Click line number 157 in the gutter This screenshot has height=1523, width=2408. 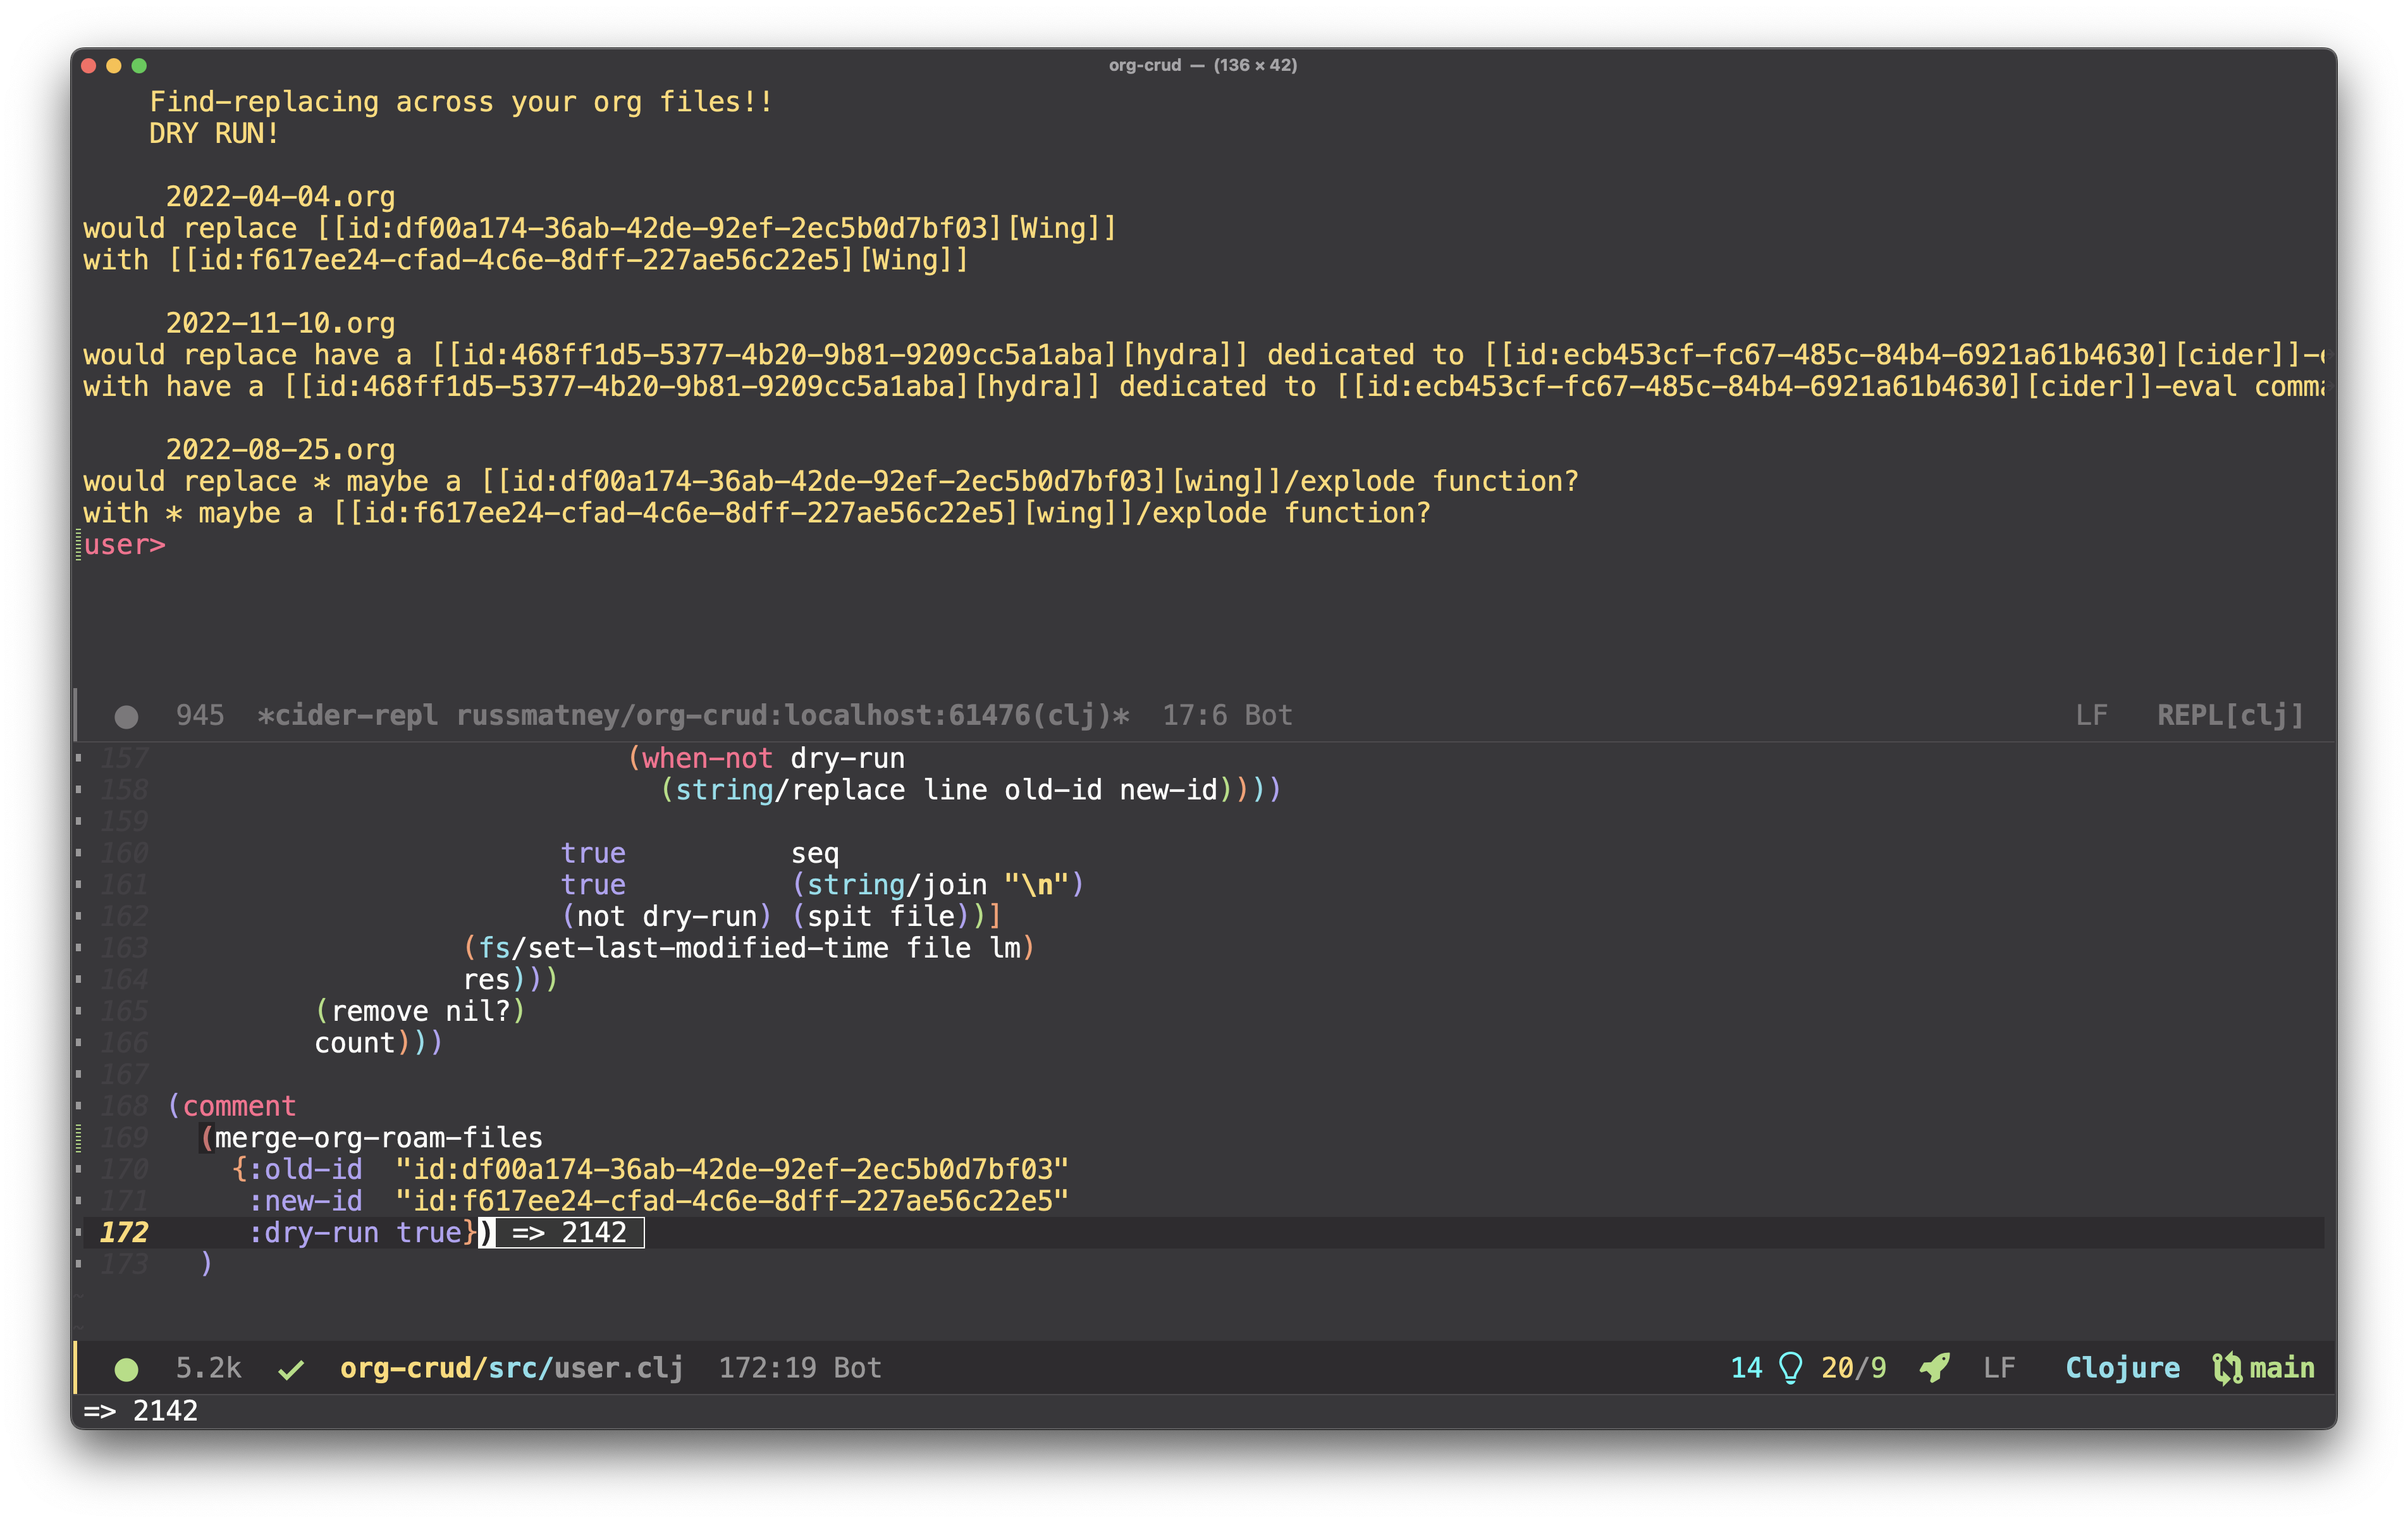point(124,758)
